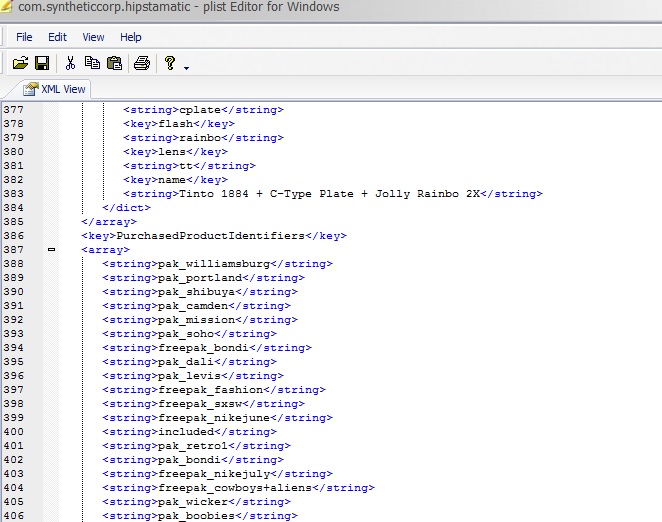Image resolution: width=662 pixels, height=522 pixels.
Task: Click the pak_williamsburg string
Action: coord(217,264)
